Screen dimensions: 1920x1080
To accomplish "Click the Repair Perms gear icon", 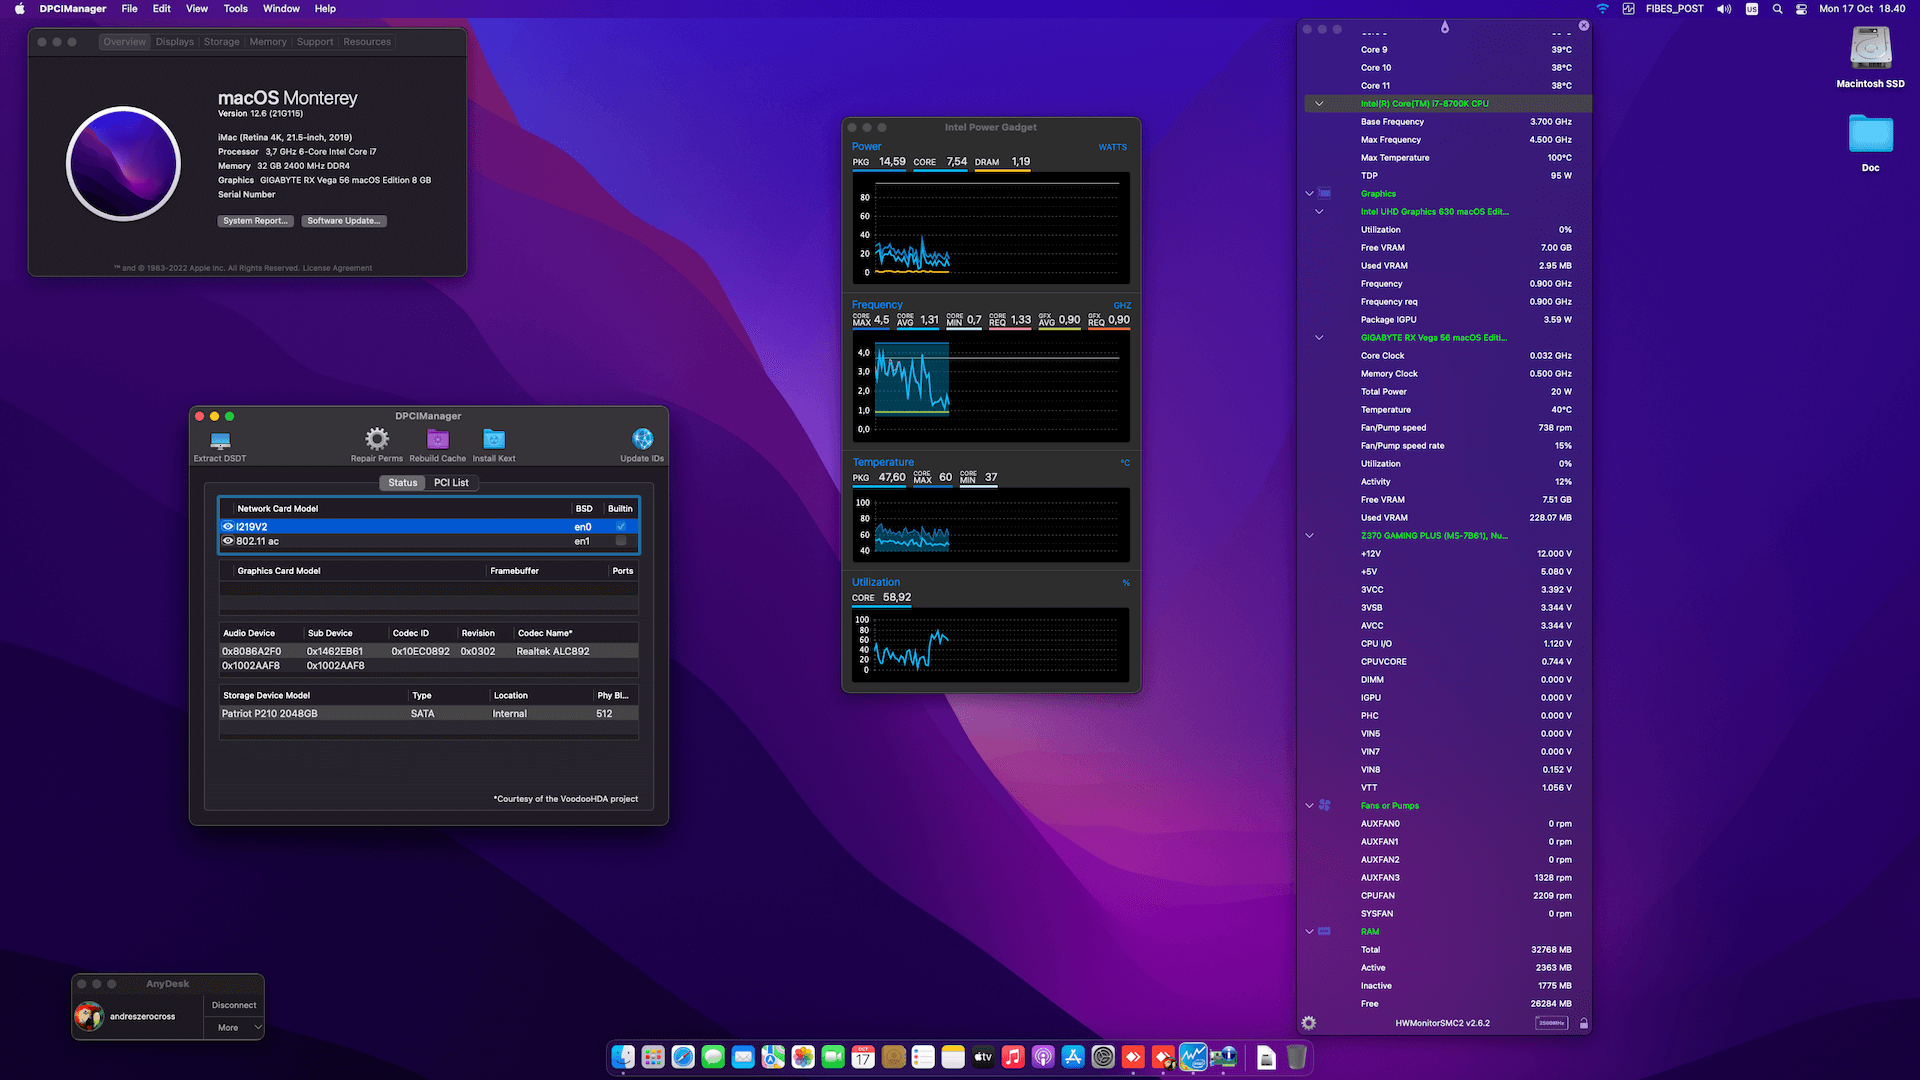I will (x=377, y=439).
